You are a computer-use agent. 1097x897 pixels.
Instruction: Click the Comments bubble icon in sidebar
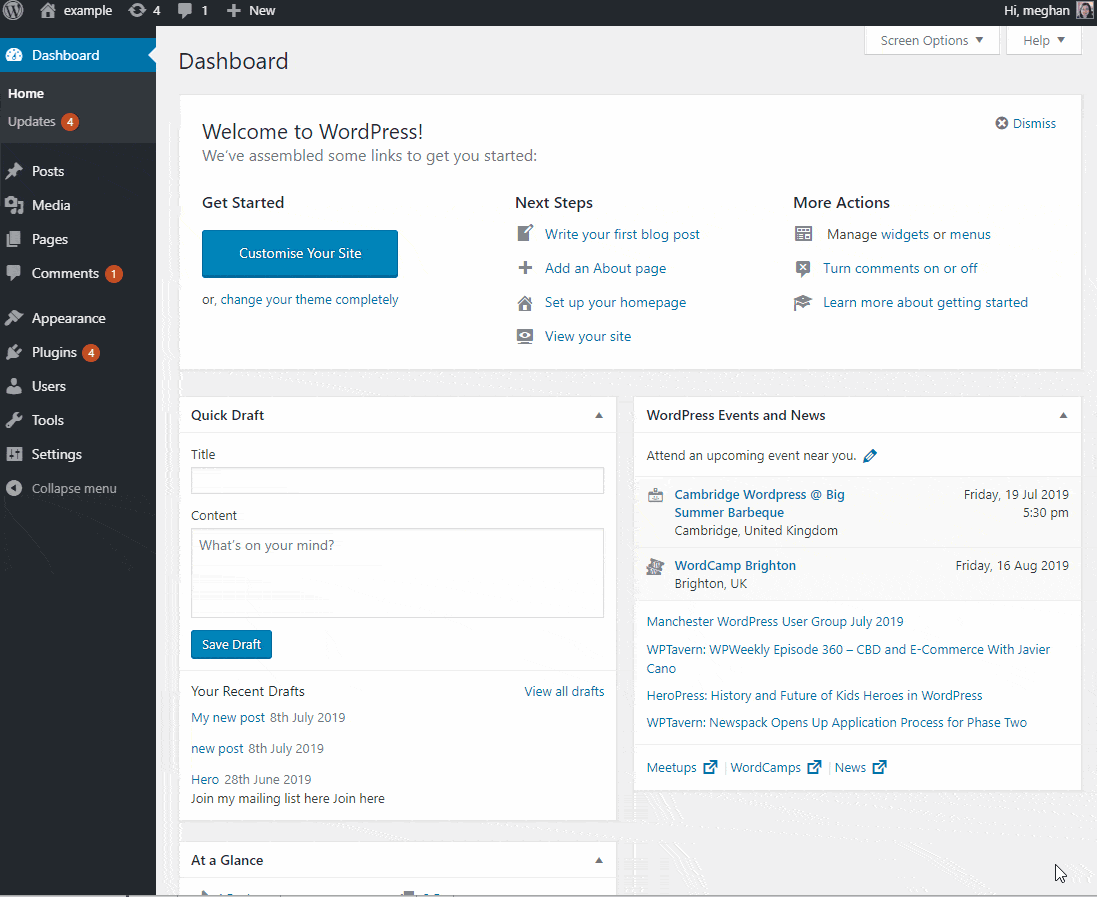[x=14, y=273]
